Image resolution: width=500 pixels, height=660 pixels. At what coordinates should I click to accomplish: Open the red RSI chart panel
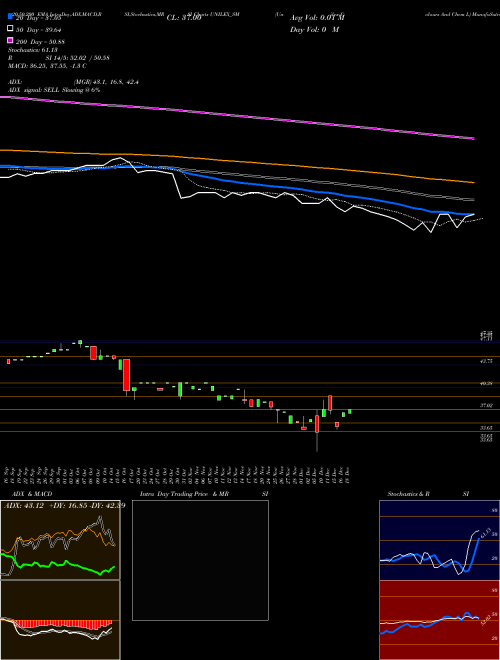pos(439,620)
